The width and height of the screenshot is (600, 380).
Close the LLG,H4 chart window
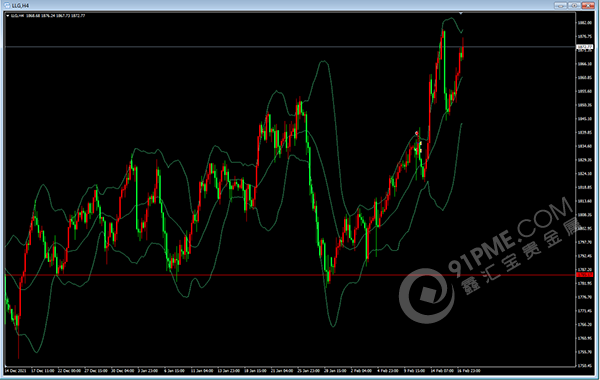pyautogui.click(x=588, y=5)
